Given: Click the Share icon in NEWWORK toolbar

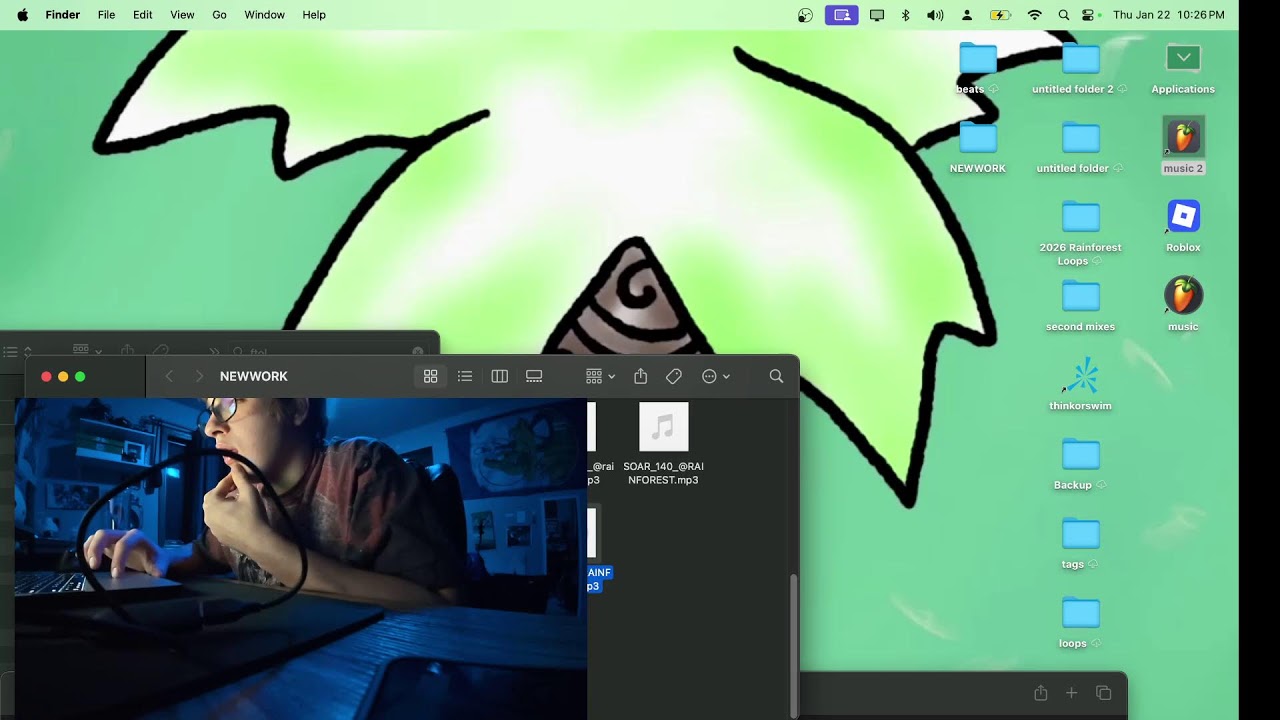Looking at the screenshot, I should tap(641, 376).
